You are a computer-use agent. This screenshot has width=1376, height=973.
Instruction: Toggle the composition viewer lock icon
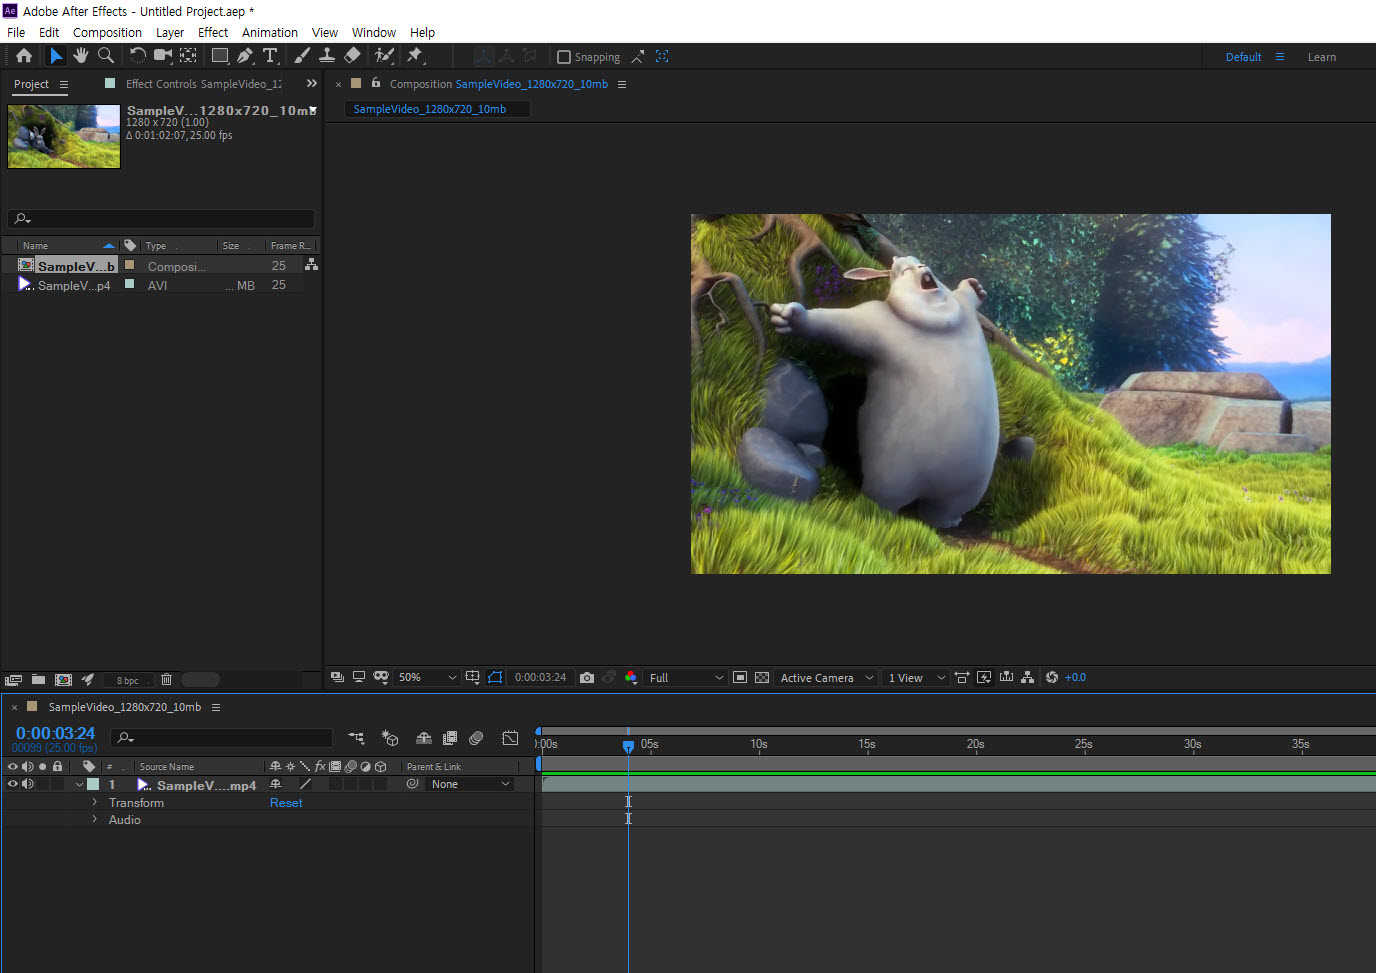pos(376,83)
